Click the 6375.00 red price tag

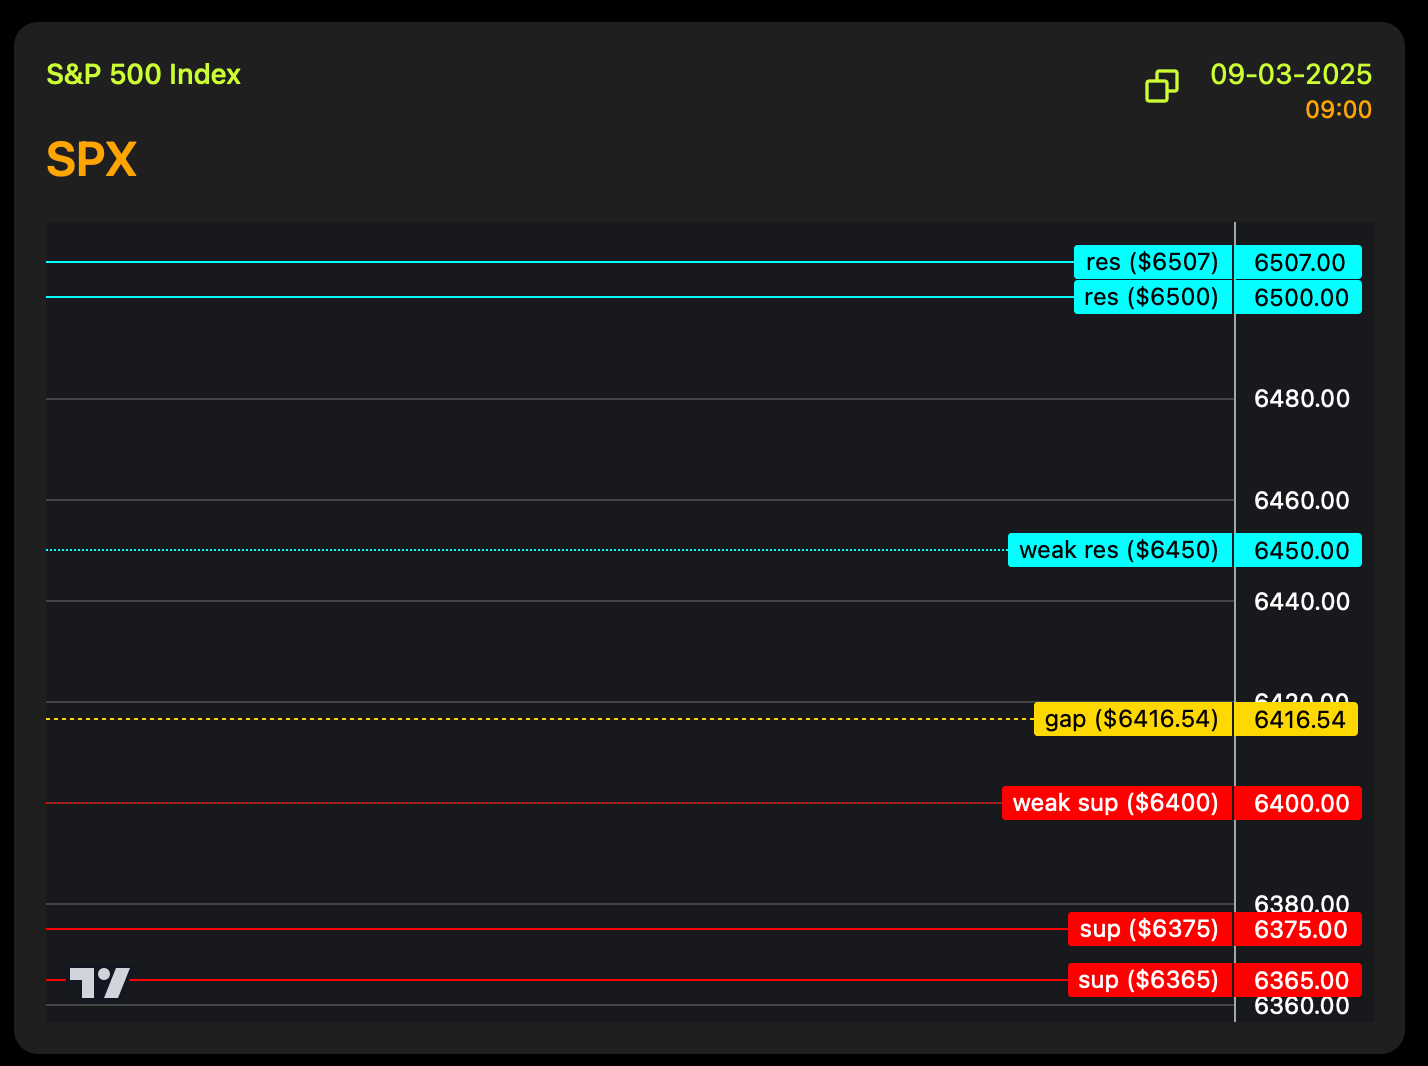[1298, 929]
